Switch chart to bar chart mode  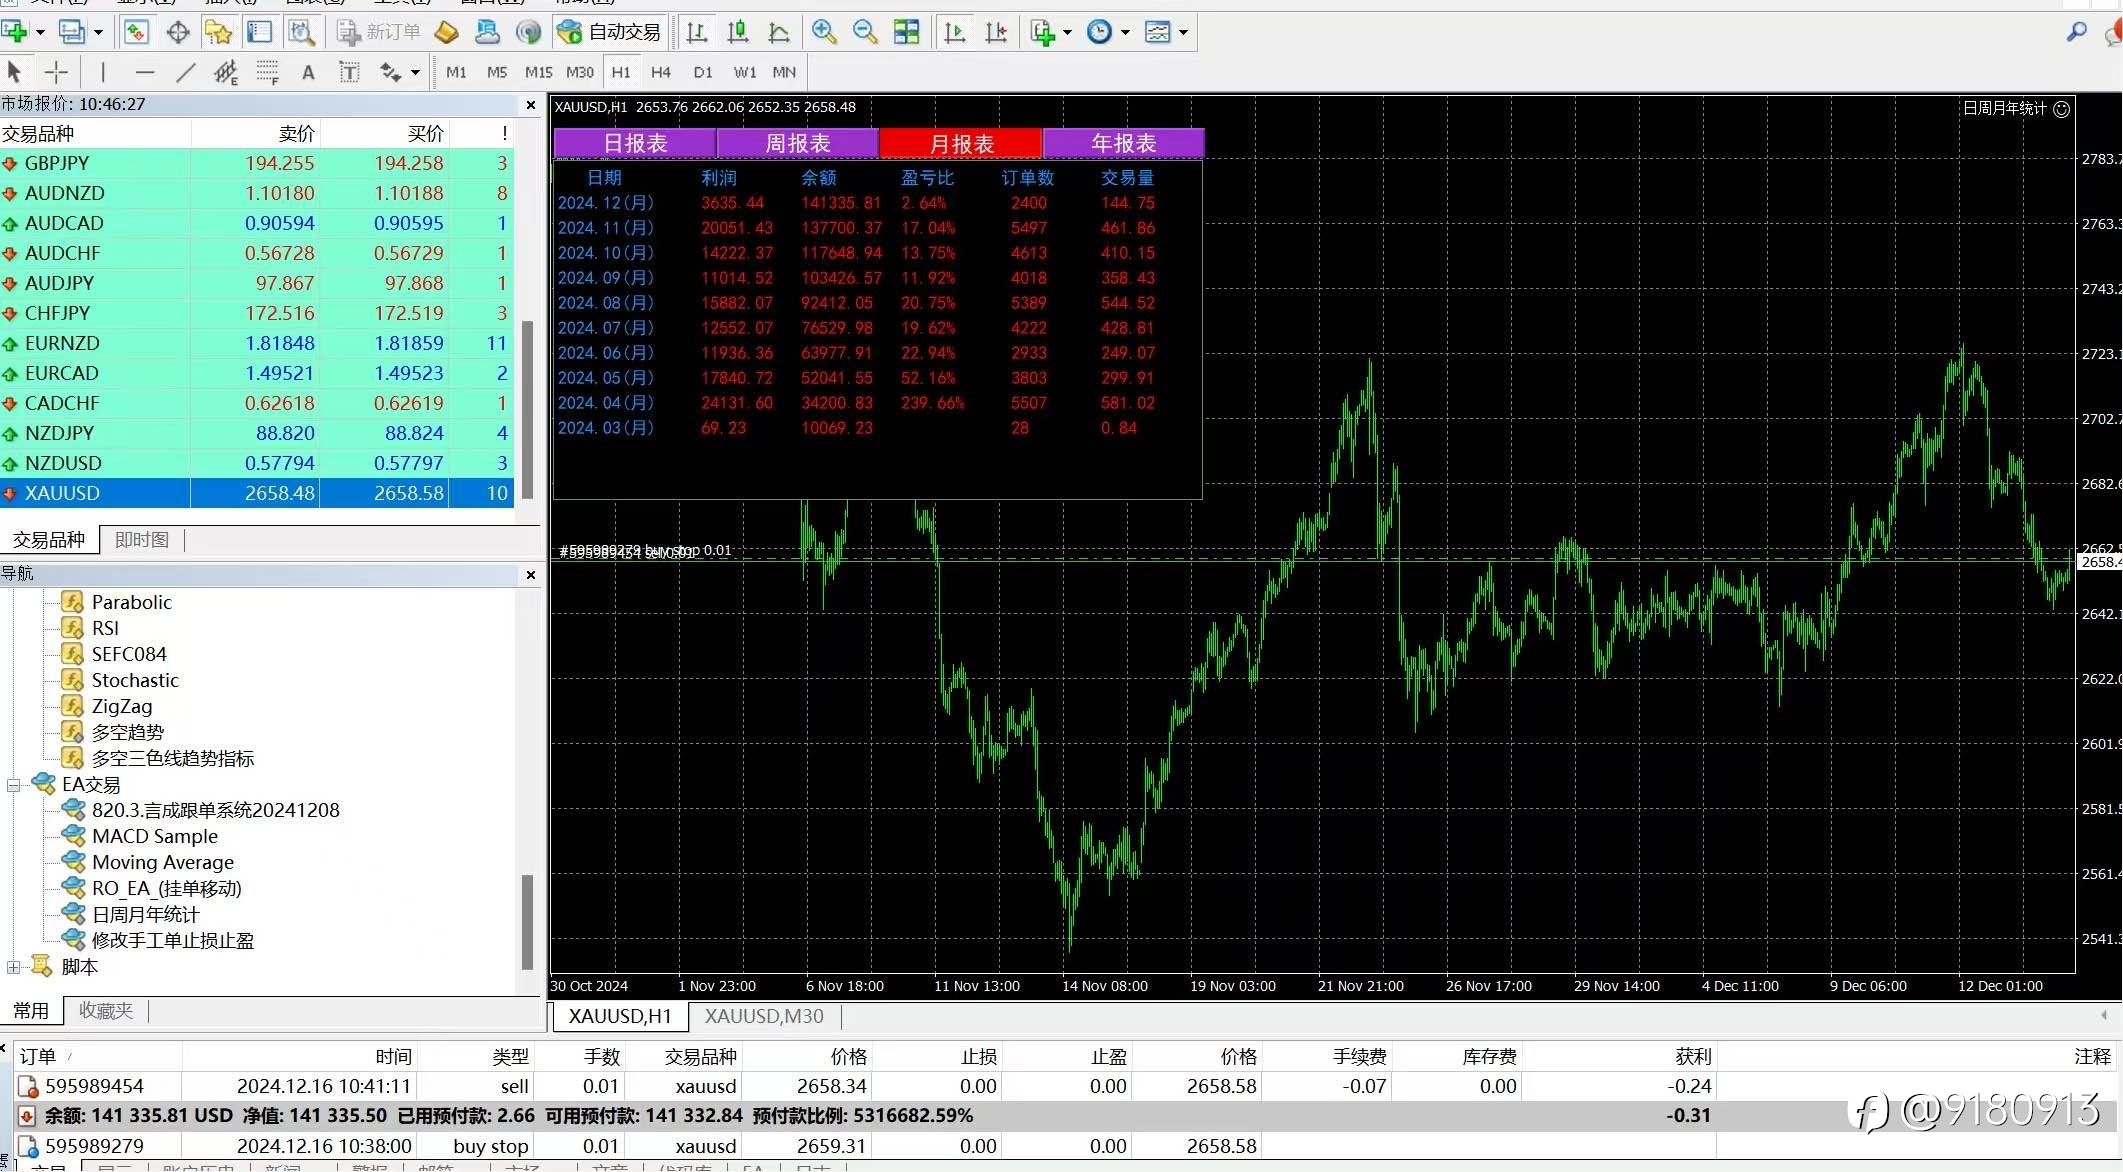coord(697,32)
